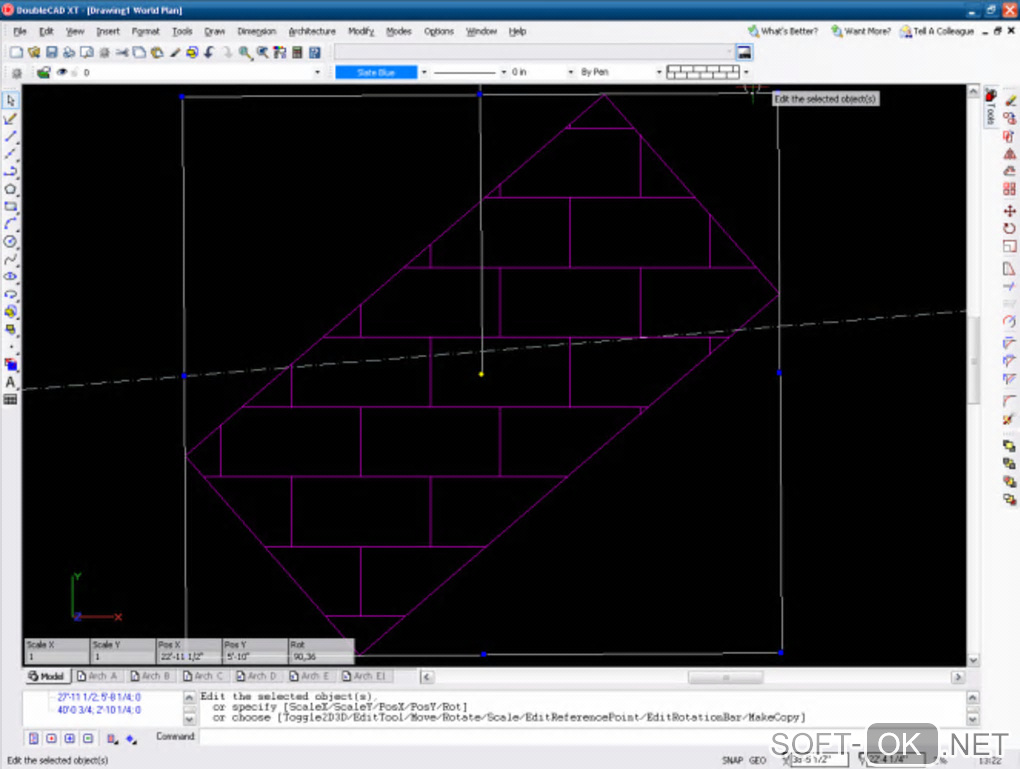Choose the Line drawing tool
This screenshot has width=1020, height=769.
[11, 136]
